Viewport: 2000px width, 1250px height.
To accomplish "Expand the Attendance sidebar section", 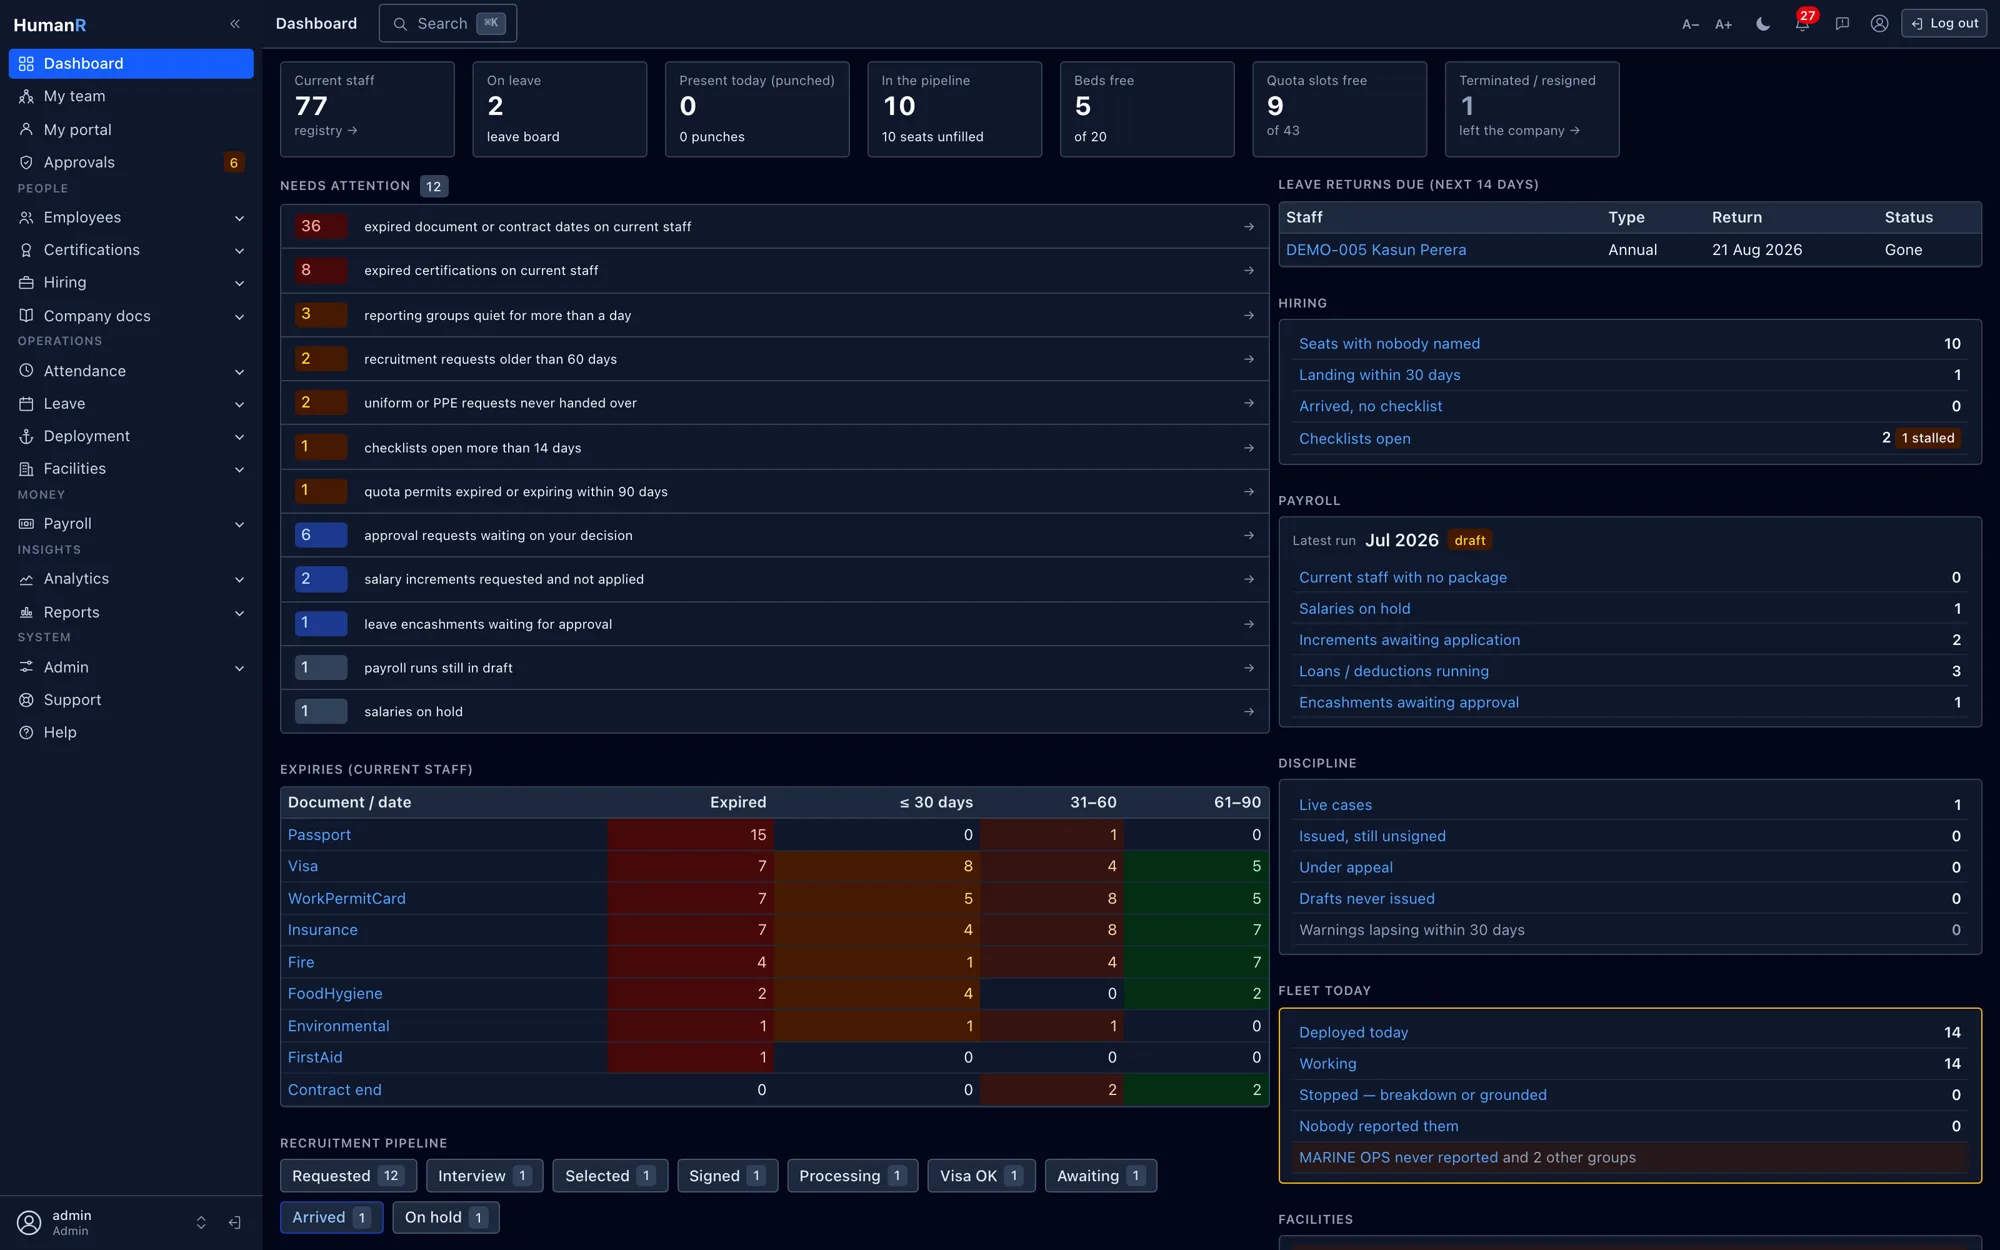I will tap(131, 371).
